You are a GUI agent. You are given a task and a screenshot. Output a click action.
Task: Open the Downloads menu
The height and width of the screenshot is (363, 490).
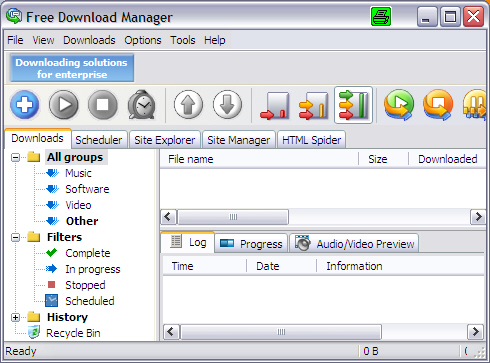coord(89,40)
